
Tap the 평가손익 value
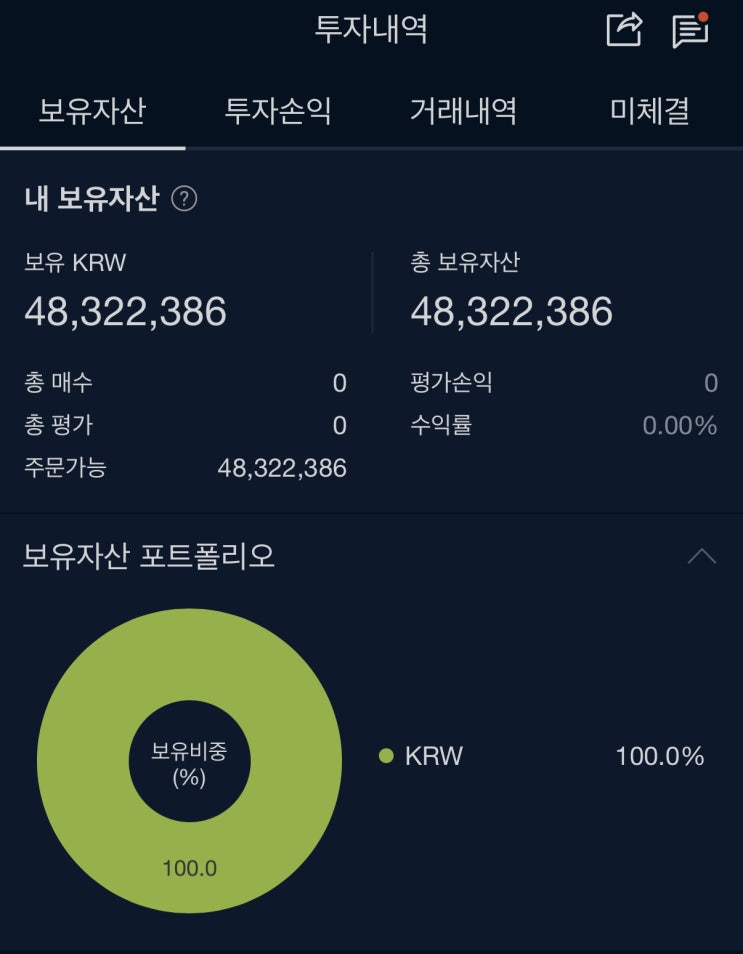click(x=711, y=383)
